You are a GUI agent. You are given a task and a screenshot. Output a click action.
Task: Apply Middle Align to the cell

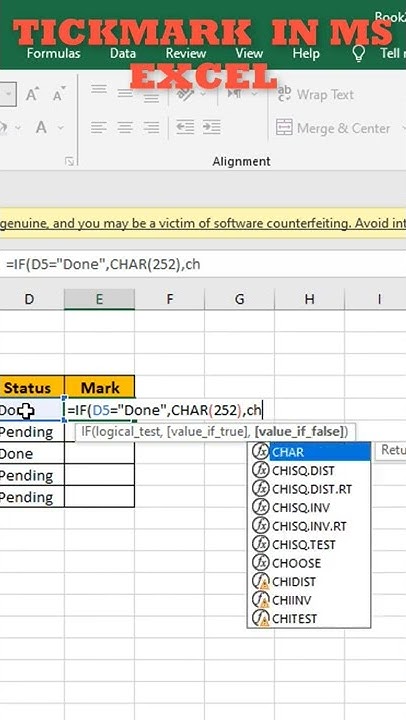point(125,93)
